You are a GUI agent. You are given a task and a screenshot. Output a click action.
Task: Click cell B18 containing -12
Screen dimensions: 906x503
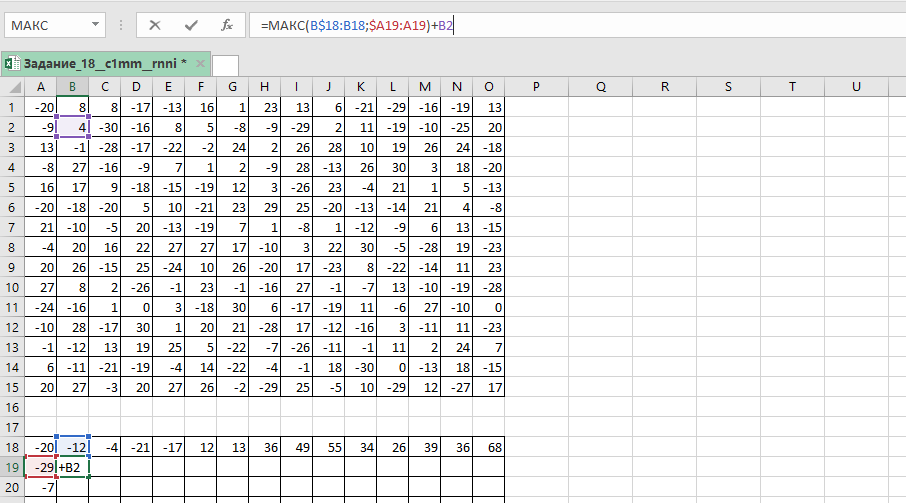click(73, 447)
